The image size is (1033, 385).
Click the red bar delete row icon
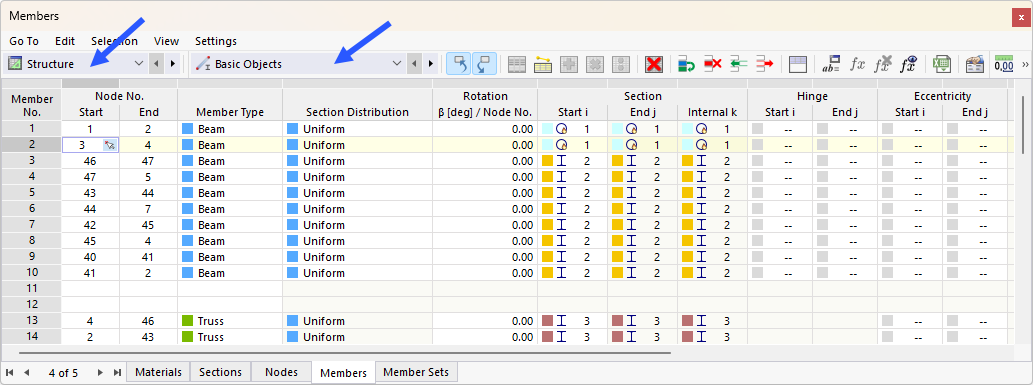(713, 64)
